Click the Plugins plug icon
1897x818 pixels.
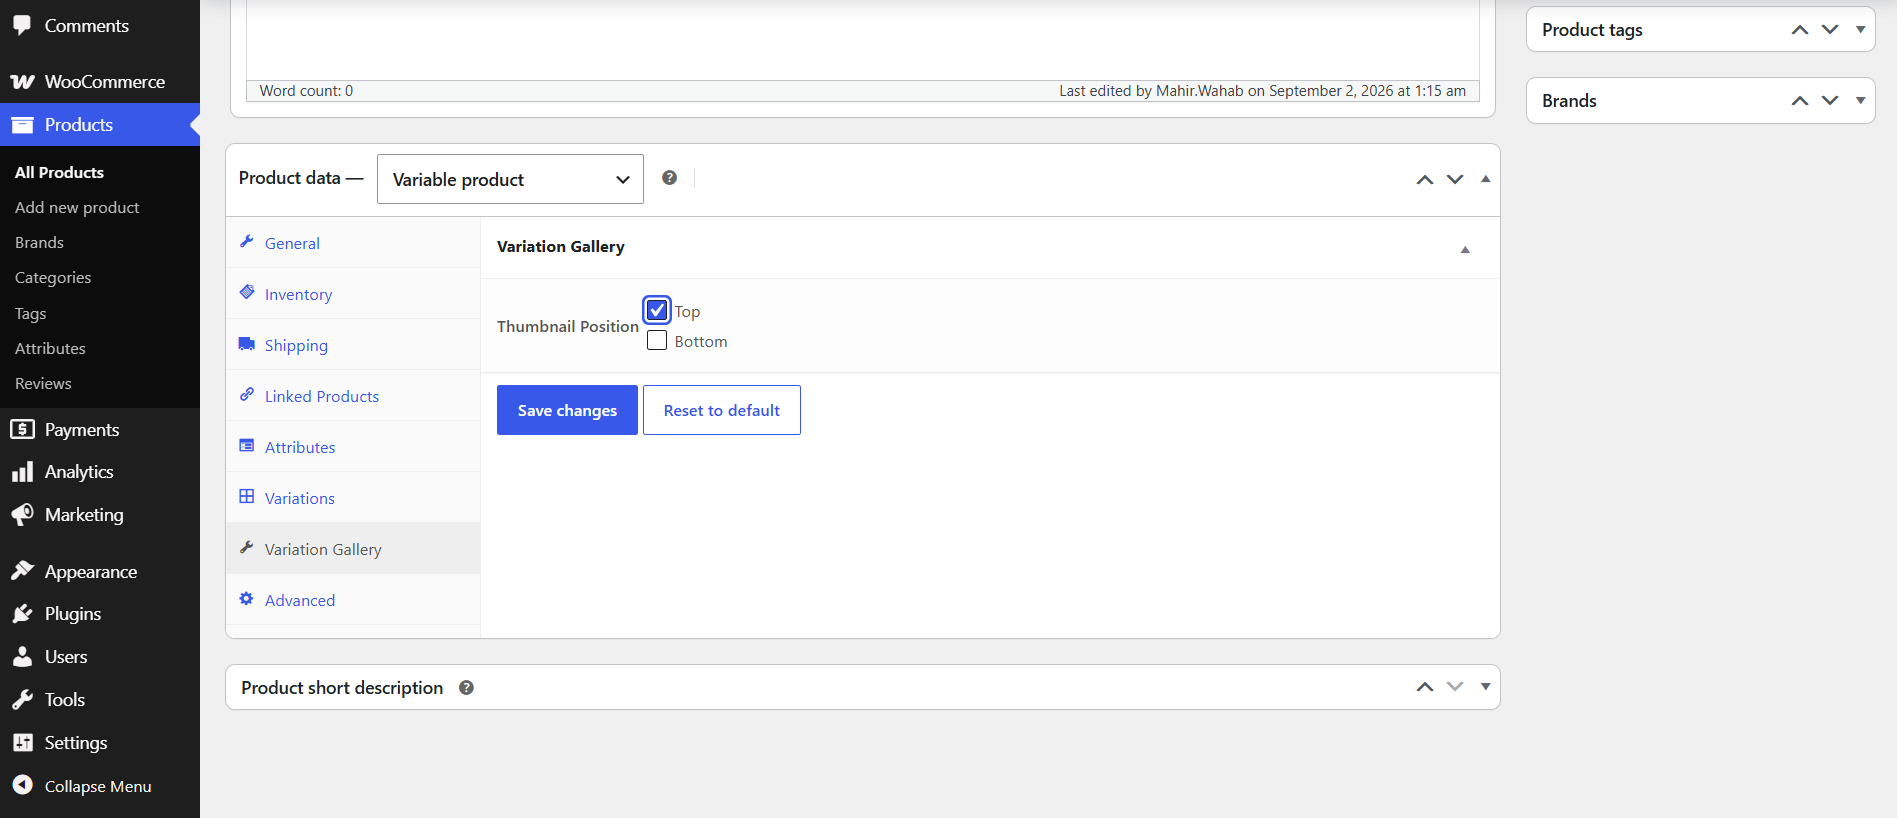click(x=22, y=614)
